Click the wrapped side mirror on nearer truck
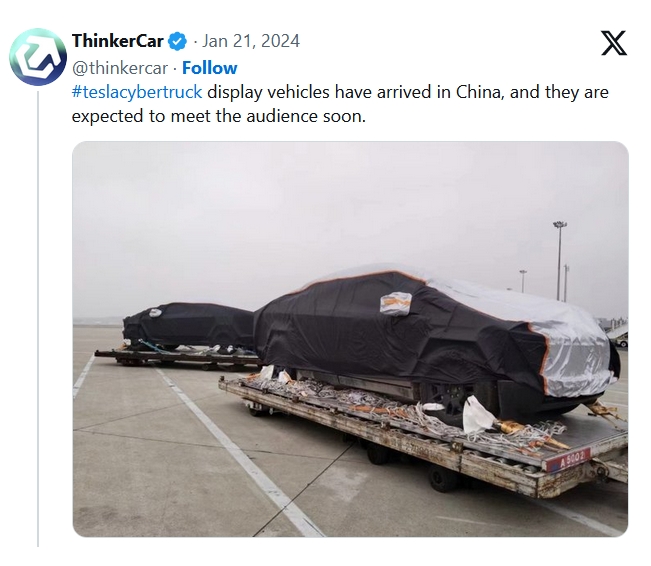Screen dimensions: 651x566 [x=396, y=303]
